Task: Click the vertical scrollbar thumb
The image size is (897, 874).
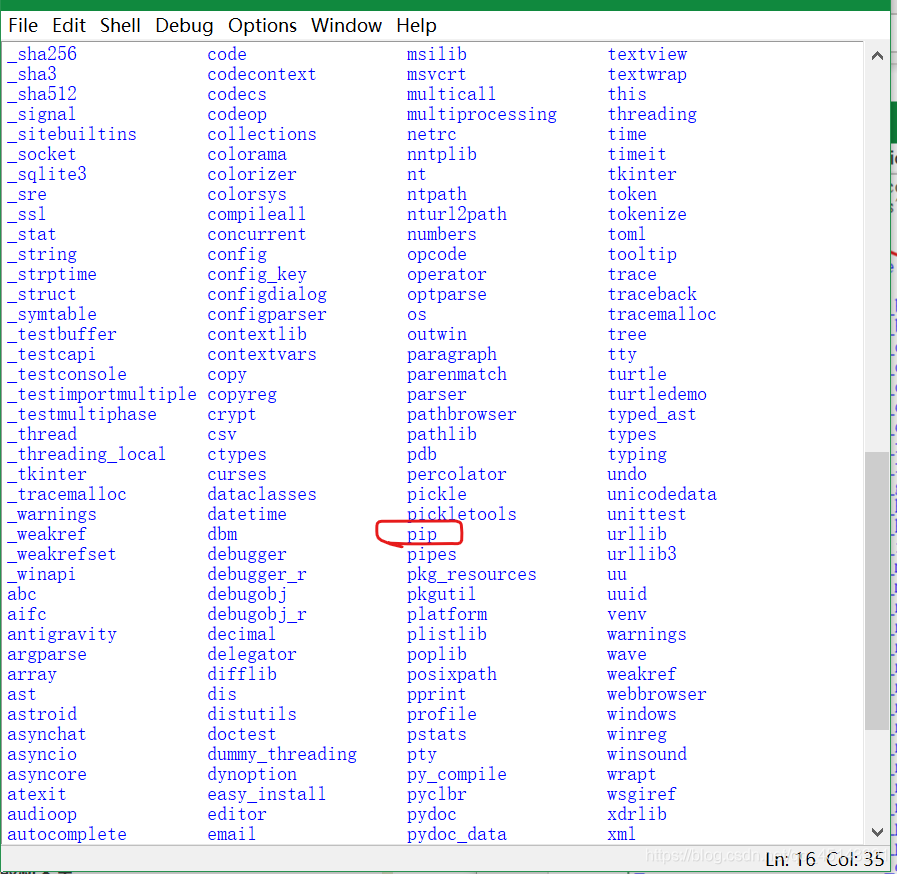Action: coord(876,590)
